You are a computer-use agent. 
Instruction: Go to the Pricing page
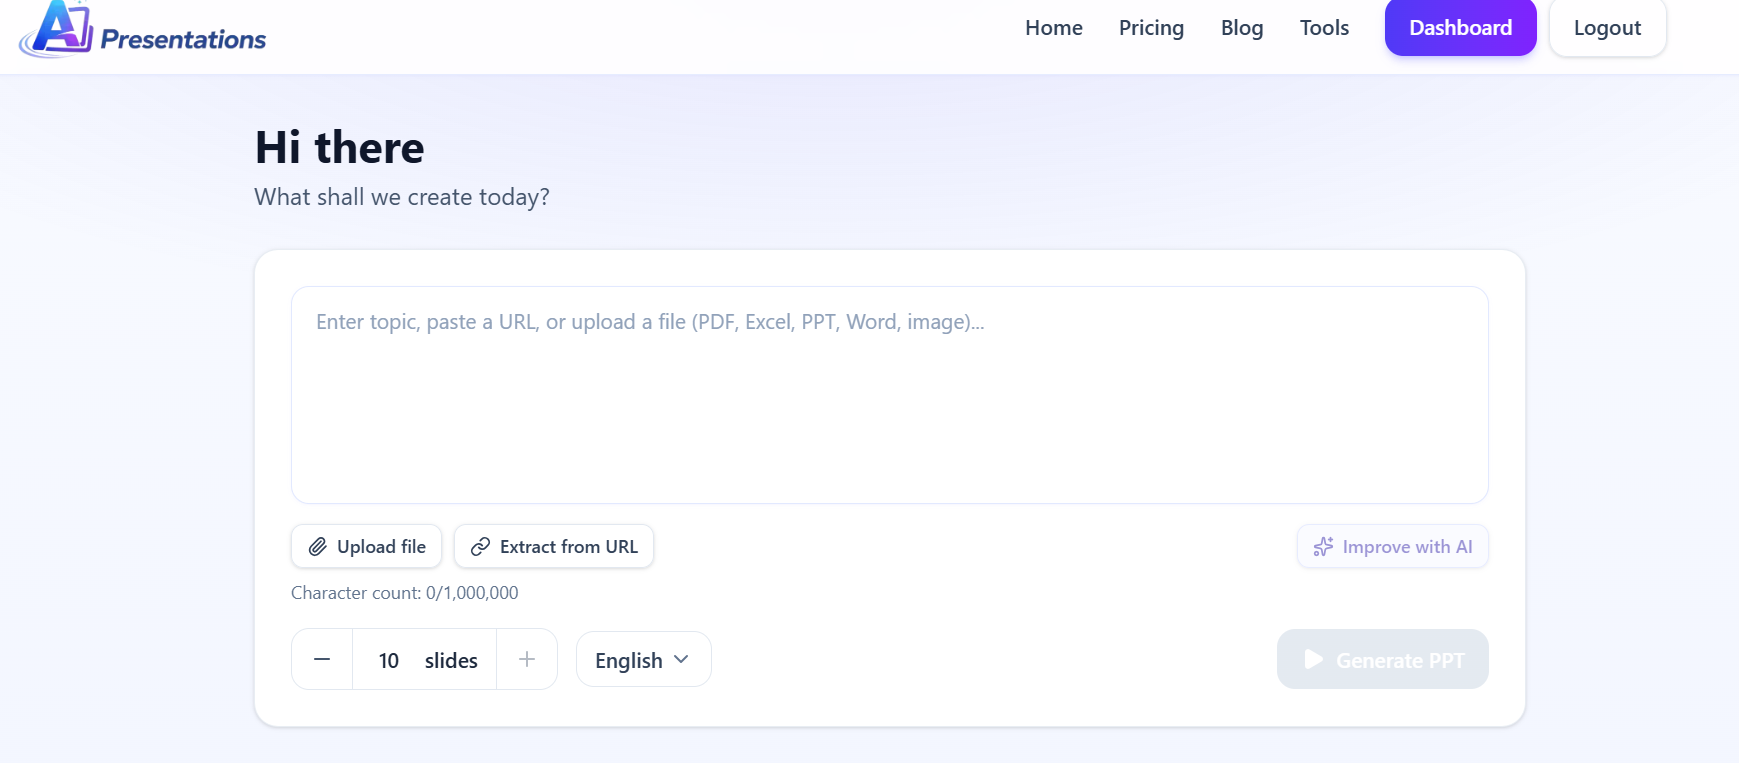point(1151,28)
